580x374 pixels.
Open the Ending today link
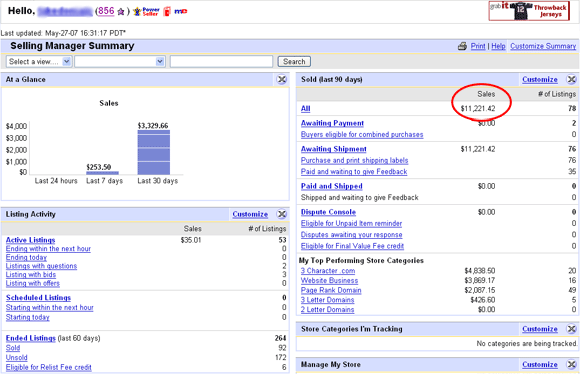26,257
